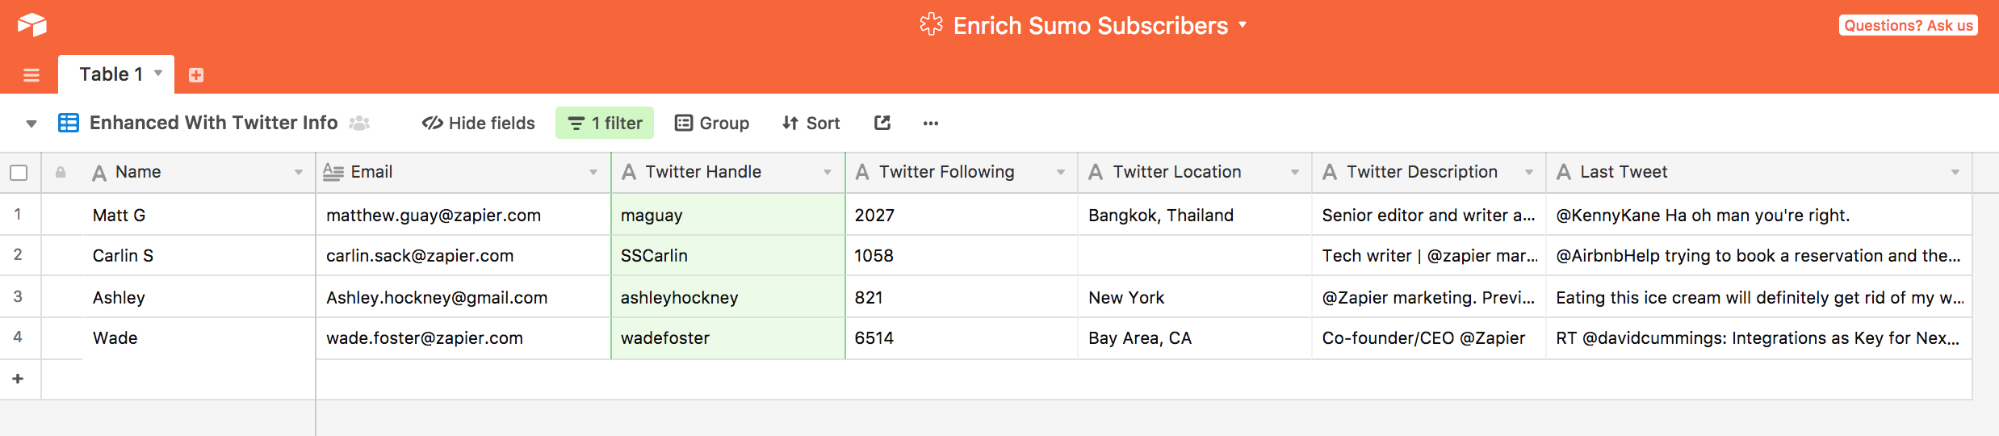Select the Bangkok, Thailand location cell

[1195, 215]
